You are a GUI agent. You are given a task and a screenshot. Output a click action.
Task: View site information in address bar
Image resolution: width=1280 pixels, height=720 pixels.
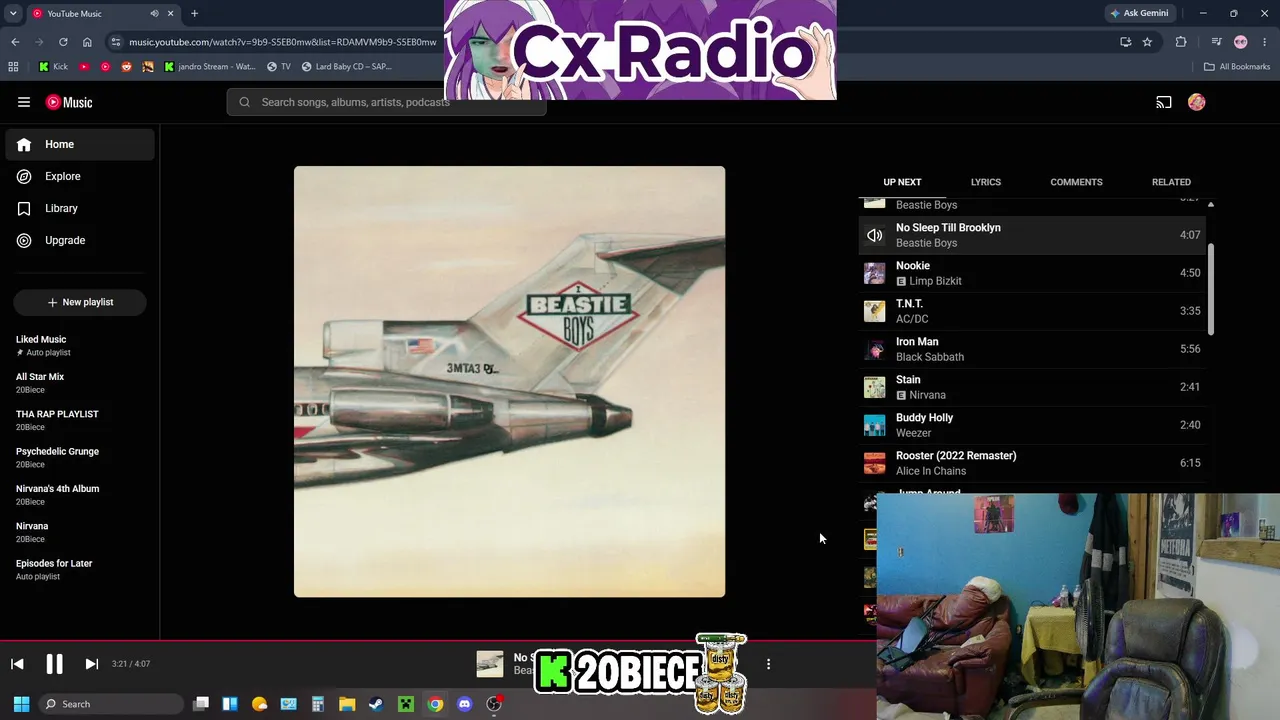116,42
